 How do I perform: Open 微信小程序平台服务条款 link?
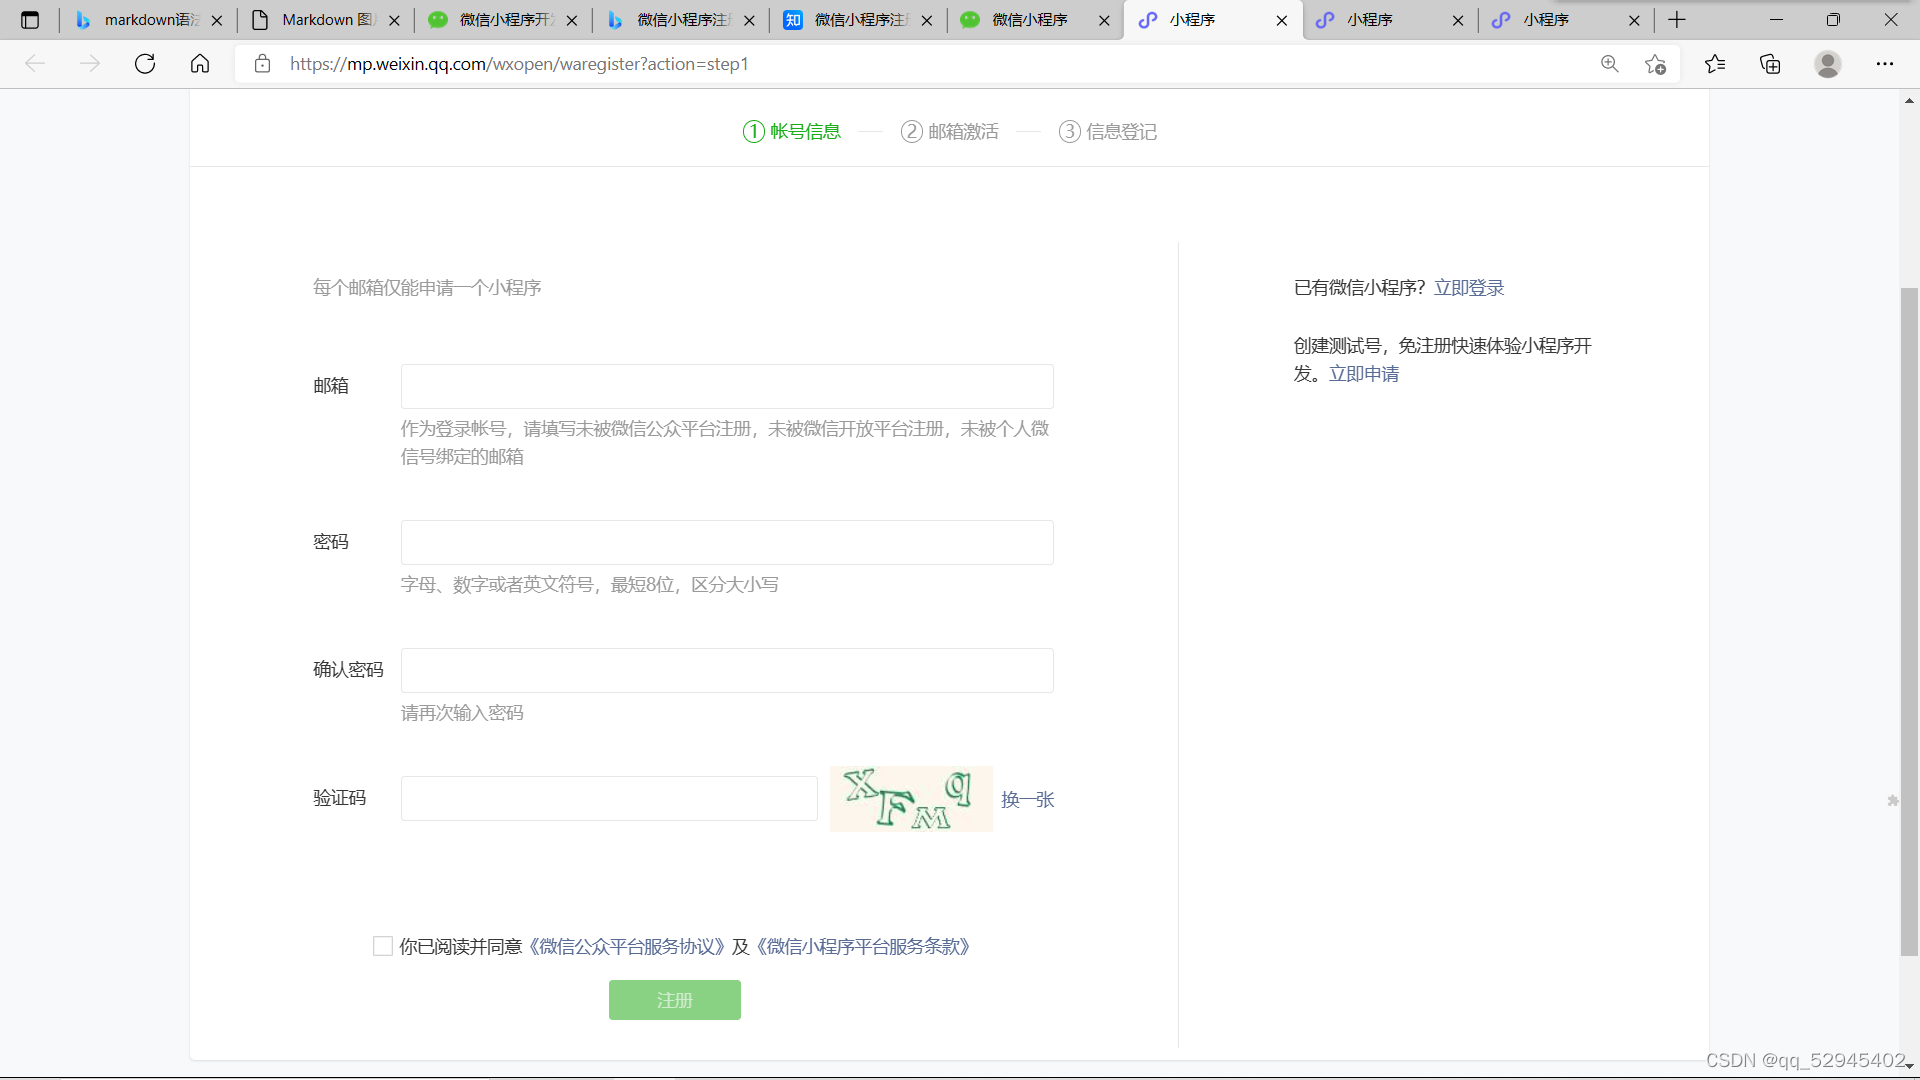[863, 946]
